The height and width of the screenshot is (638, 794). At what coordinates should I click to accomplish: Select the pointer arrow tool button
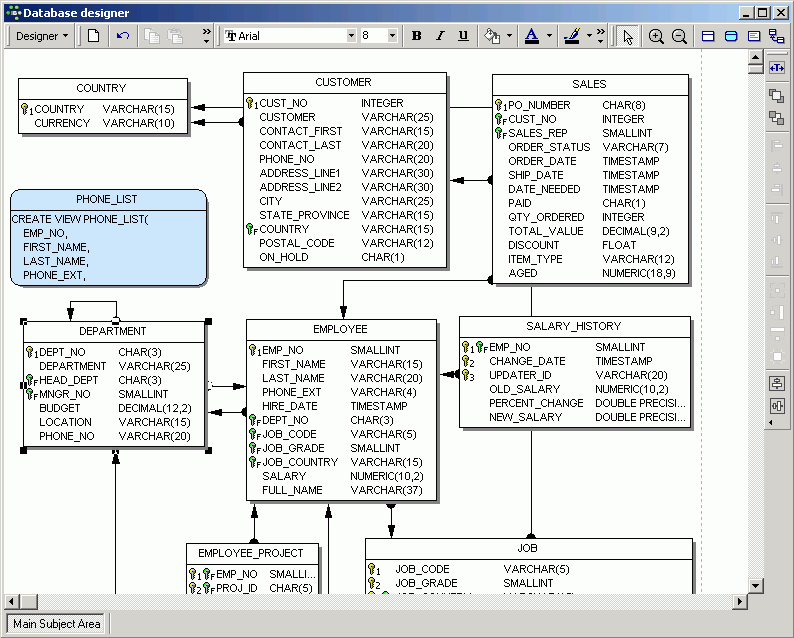pos(628,36)
